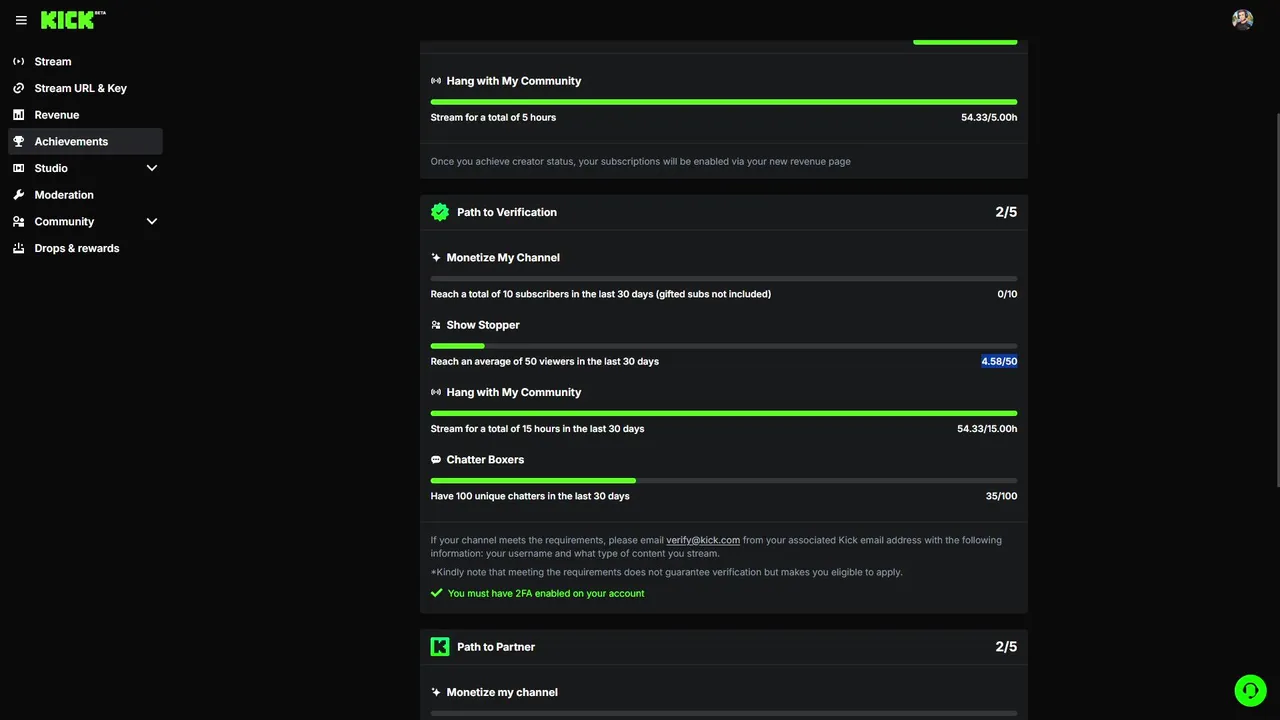Expand the Studio submenu chevron
1280x720 pixels.
click(x=152, y=168)
